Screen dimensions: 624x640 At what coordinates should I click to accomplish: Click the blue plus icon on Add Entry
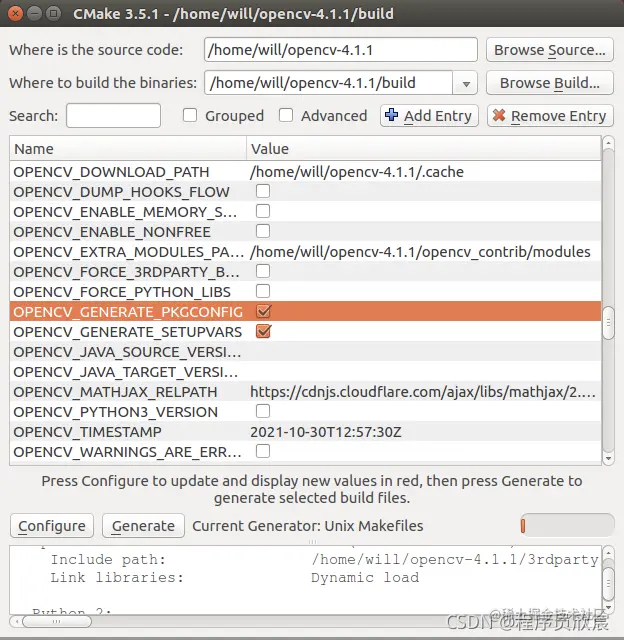pyautogui.click(x=391, y=115)
